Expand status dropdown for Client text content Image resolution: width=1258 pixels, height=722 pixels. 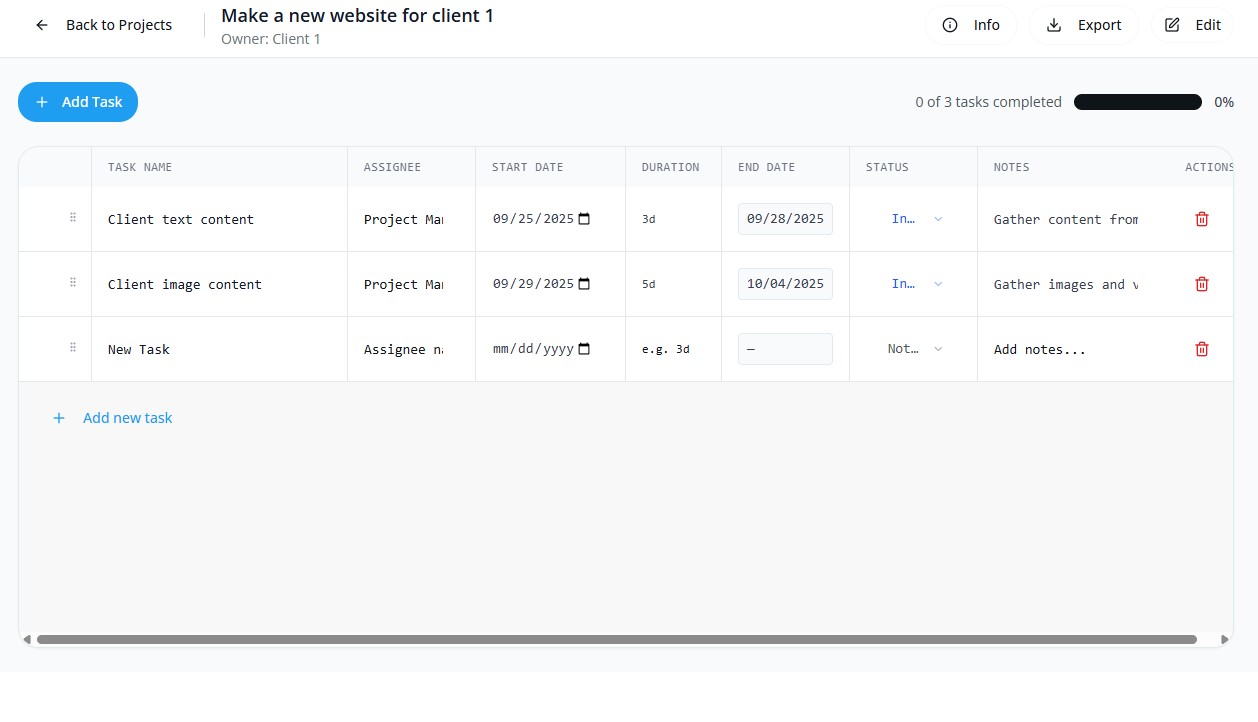915,219
